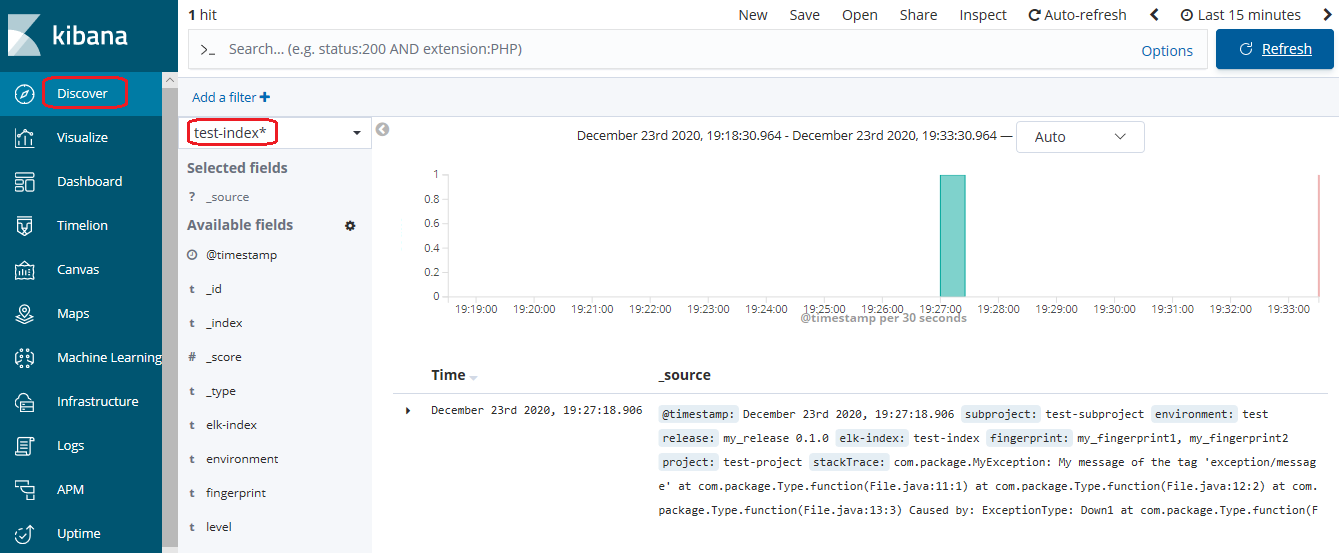
Task: Open Timelion icon in sidebar
Action: tap(25, 226)
